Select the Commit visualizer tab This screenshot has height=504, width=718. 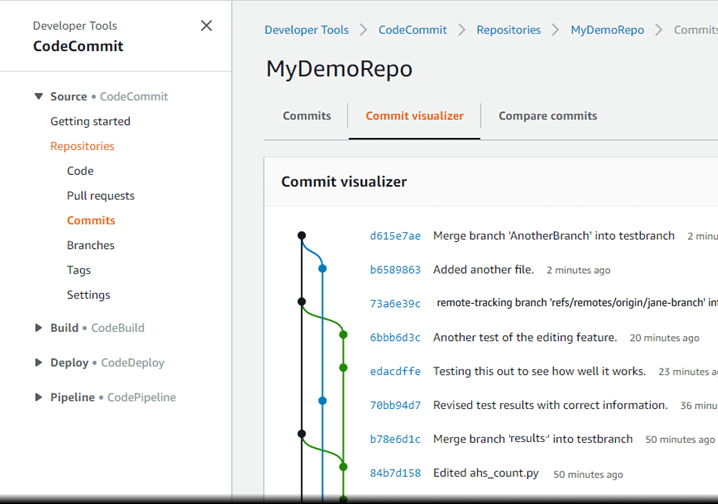414,116
